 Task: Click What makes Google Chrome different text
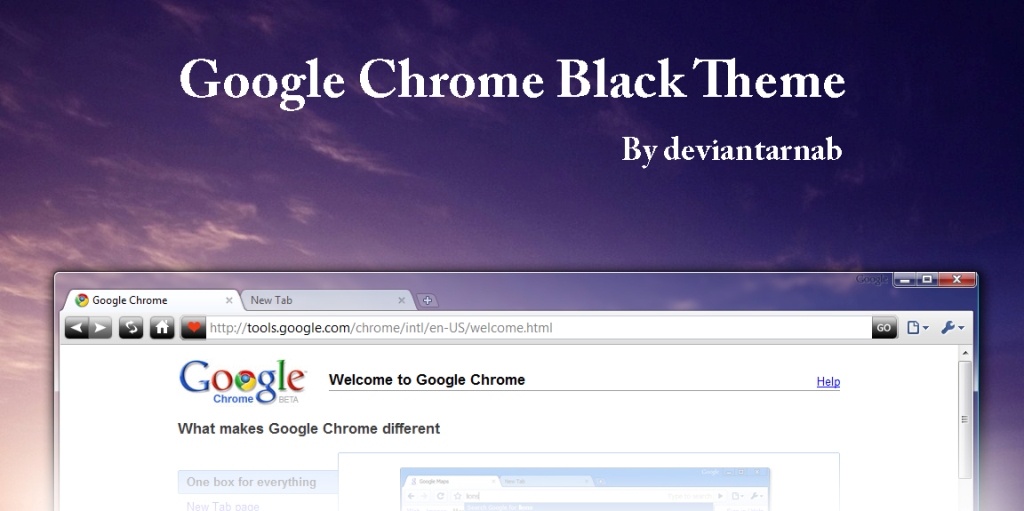[309, 429]
